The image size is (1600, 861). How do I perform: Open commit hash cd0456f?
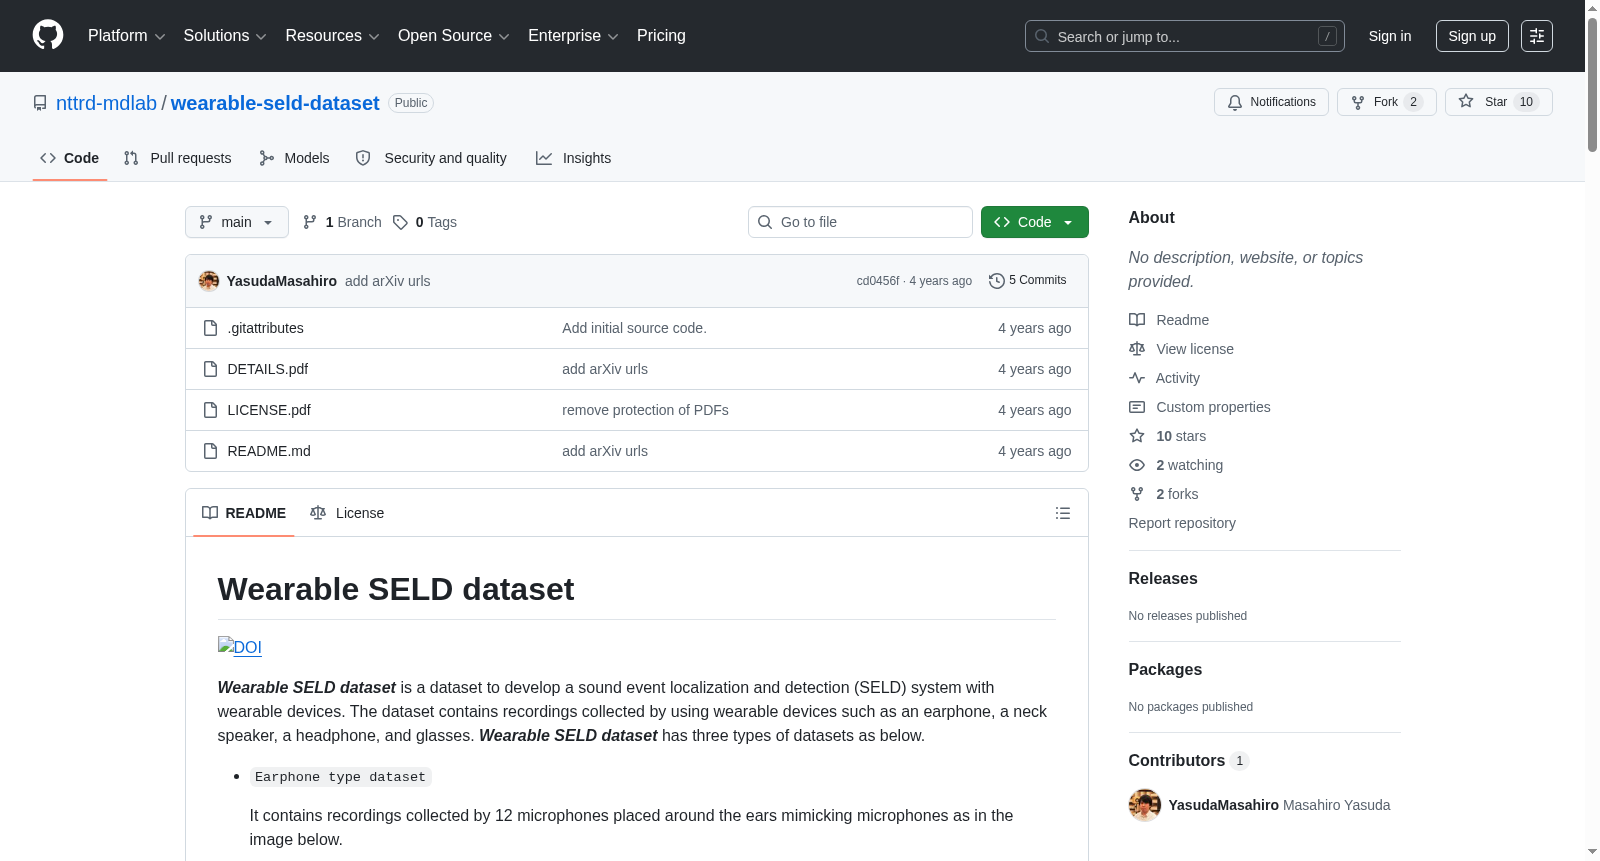pos(878,281)
